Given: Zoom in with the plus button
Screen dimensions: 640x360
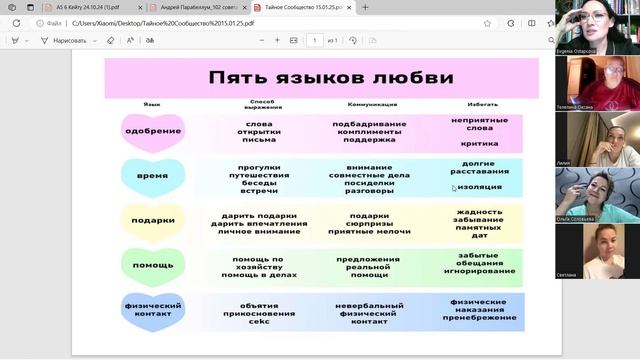Looking at the screenshot, I should click(x=277, y=40).
